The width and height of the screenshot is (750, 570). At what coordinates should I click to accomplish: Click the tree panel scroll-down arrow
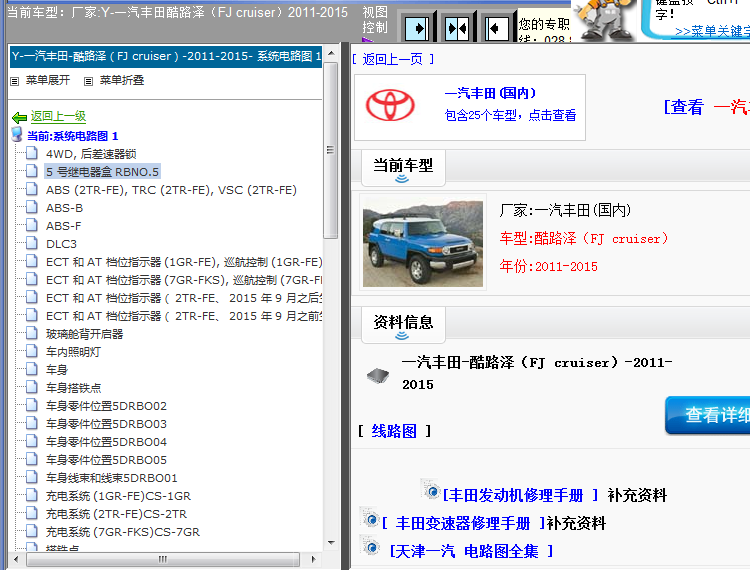coord(331,543)
